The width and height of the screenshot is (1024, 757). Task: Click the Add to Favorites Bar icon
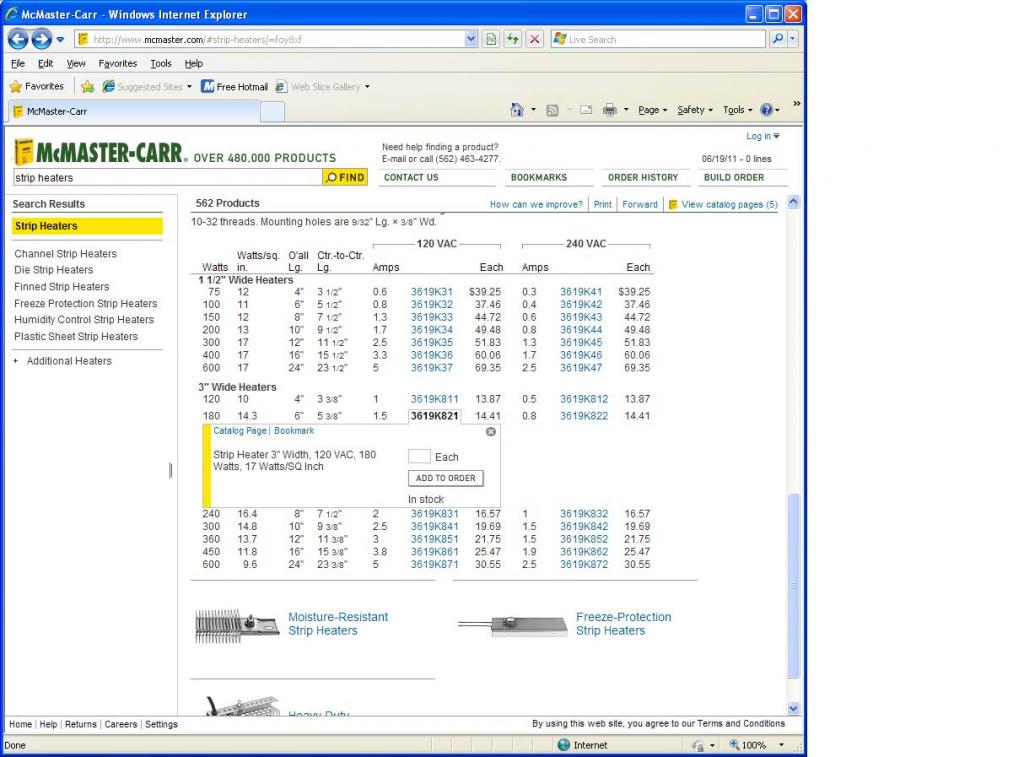(88, 86)
